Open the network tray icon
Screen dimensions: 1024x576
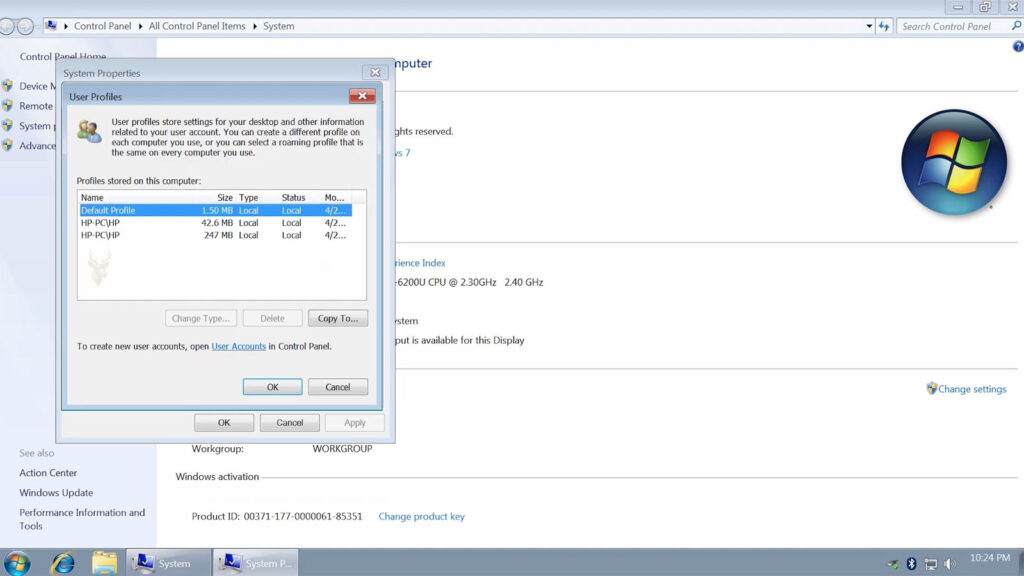tap(931, 564)
